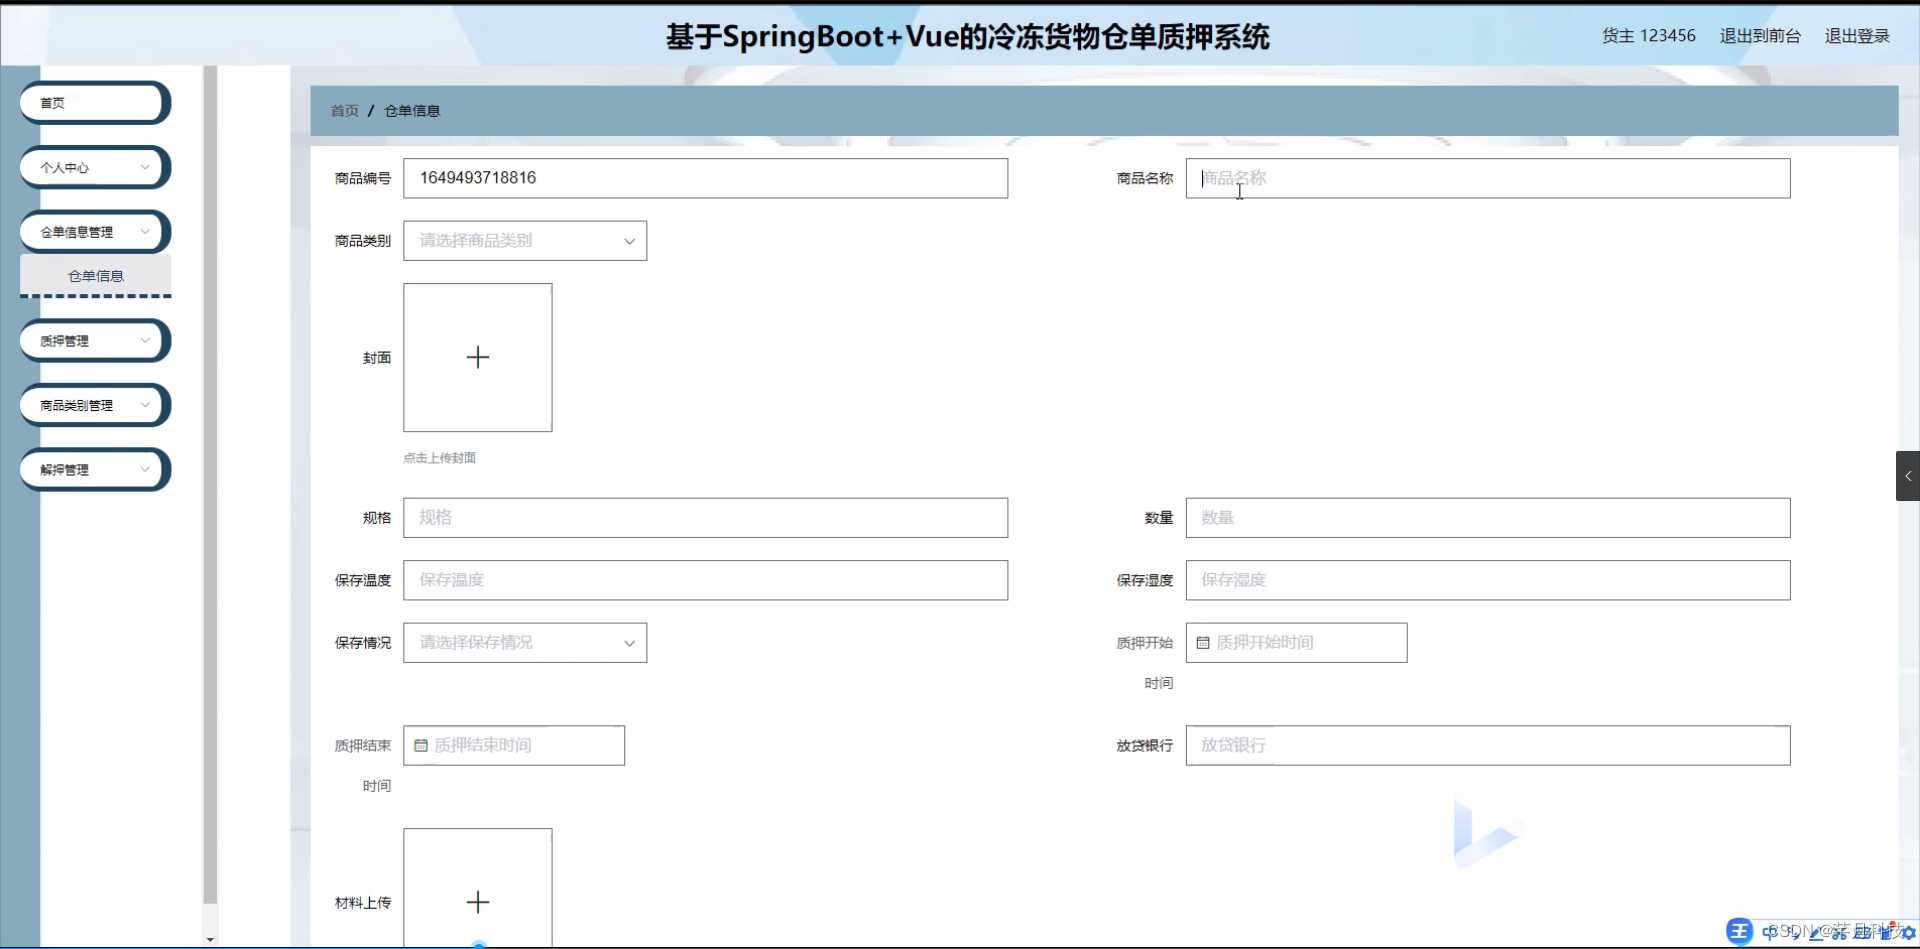Click 首页 in the breadcrumb trail
The height and width of the screenshot is (949, 1920).
(343, 110)
